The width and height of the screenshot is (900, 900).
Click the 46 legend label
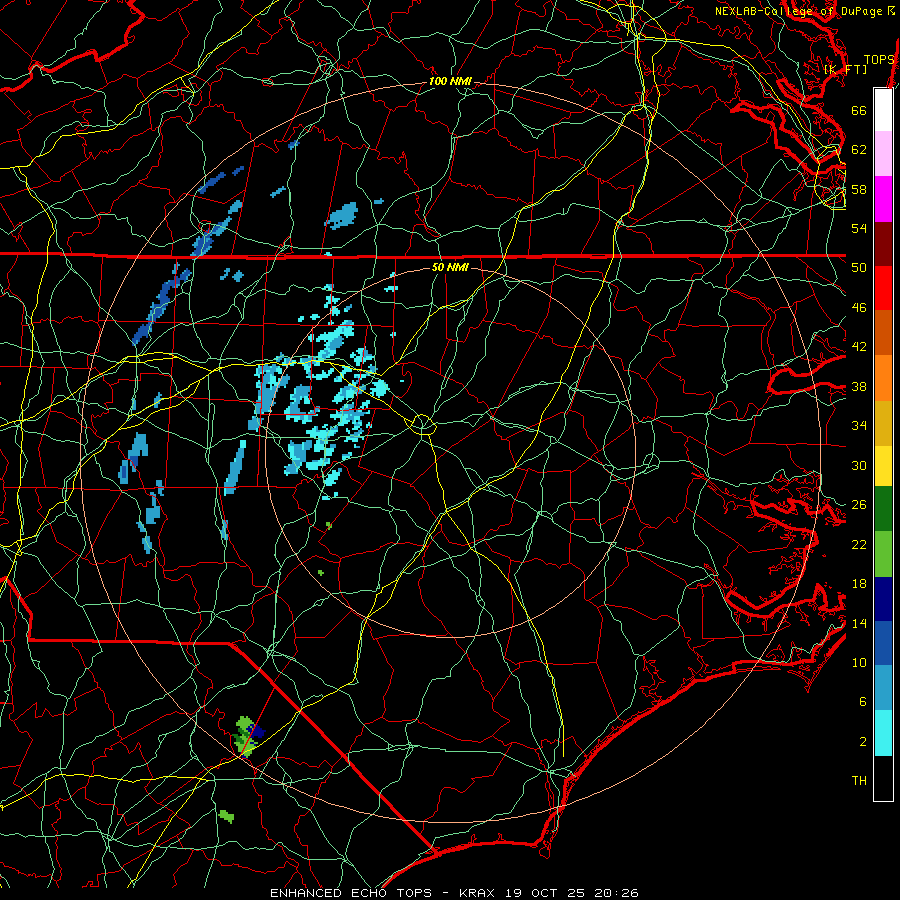859,308
